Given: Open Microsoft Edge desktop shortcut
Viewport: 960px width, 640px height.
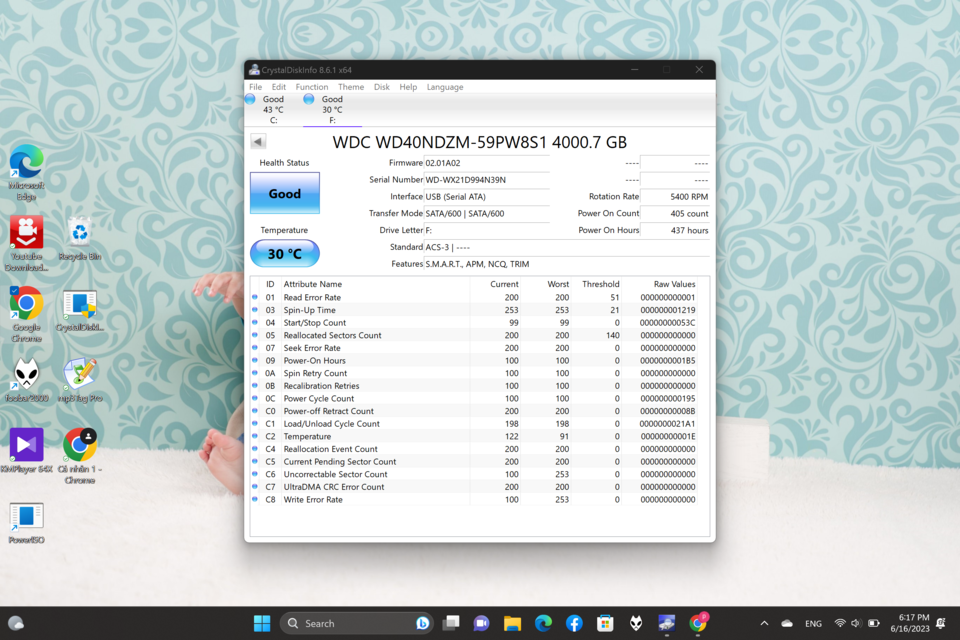Looking at the screenshot, I should click(26, 172).
